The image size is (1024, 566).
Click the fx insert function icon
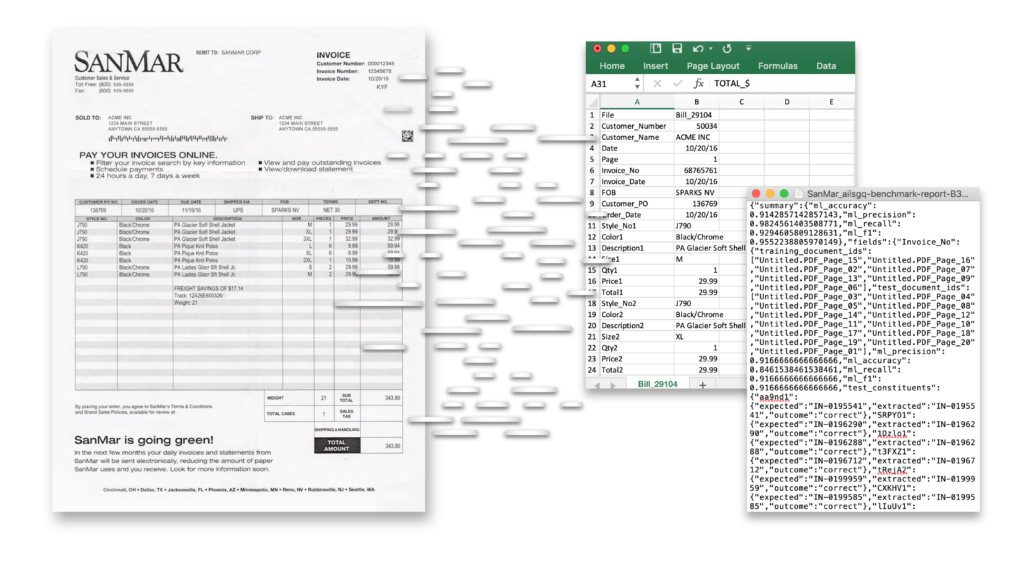[699, 84]
